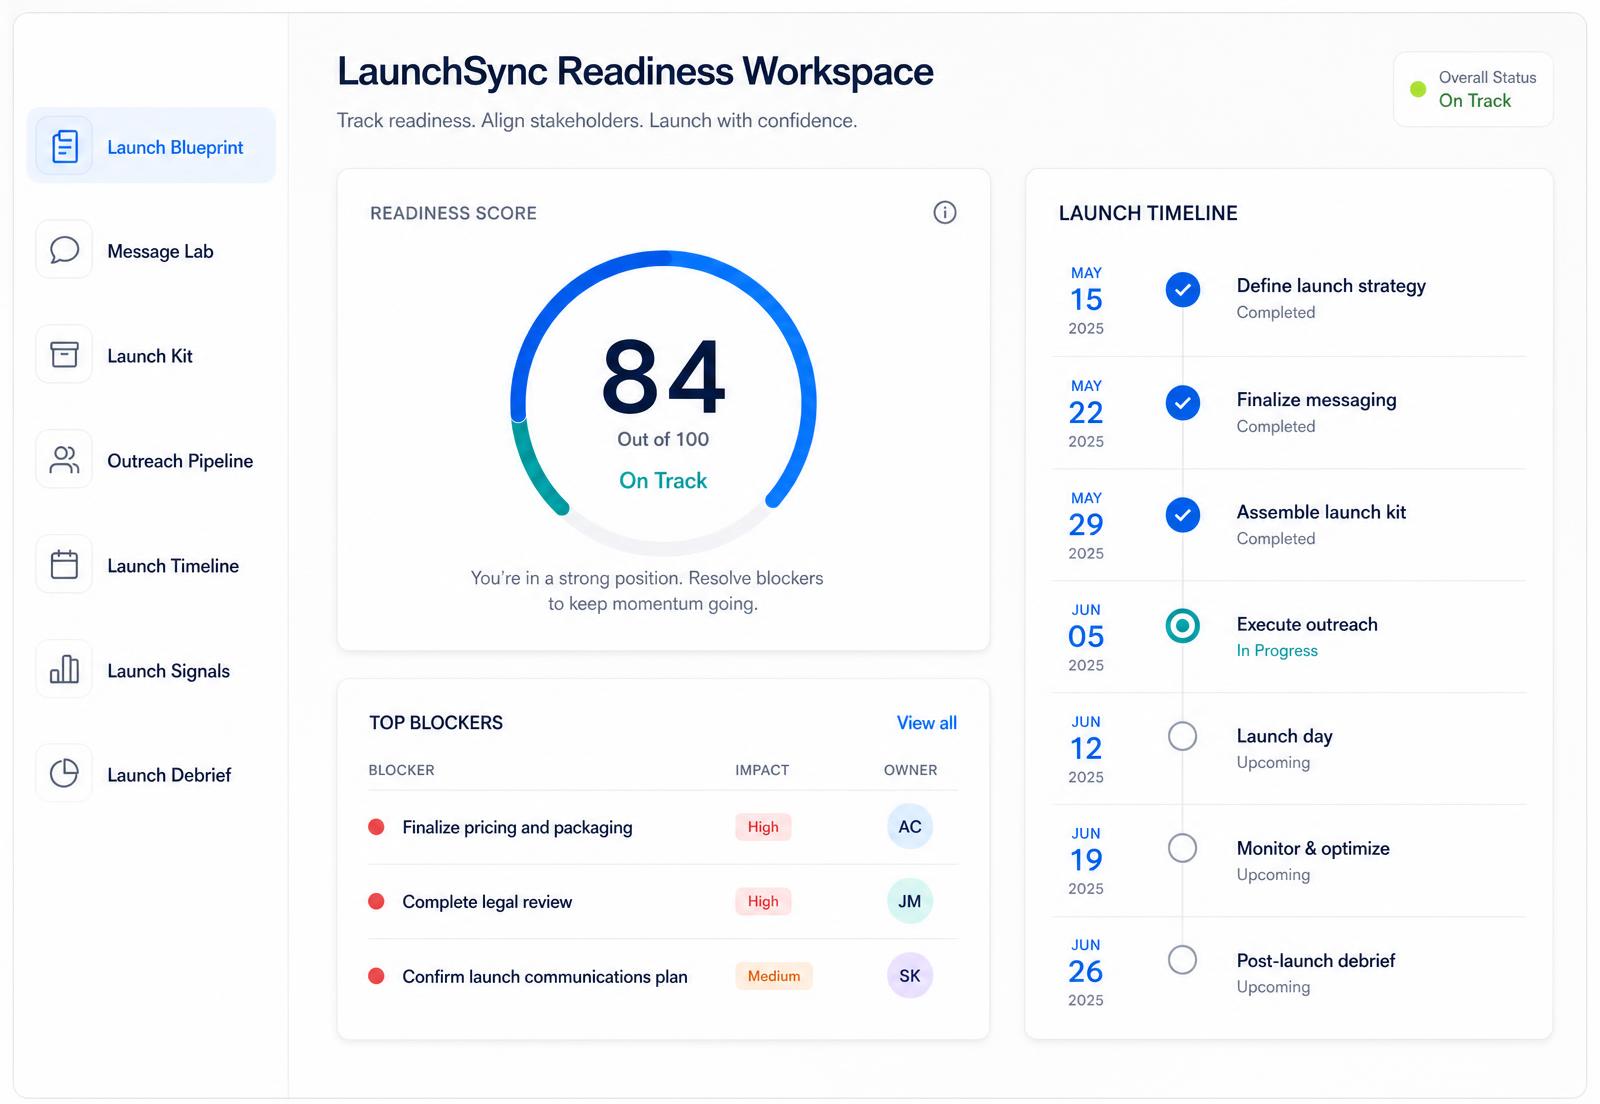Open the Launch Blueprint section
The image size is (1600, 1104).
point(151,146)
